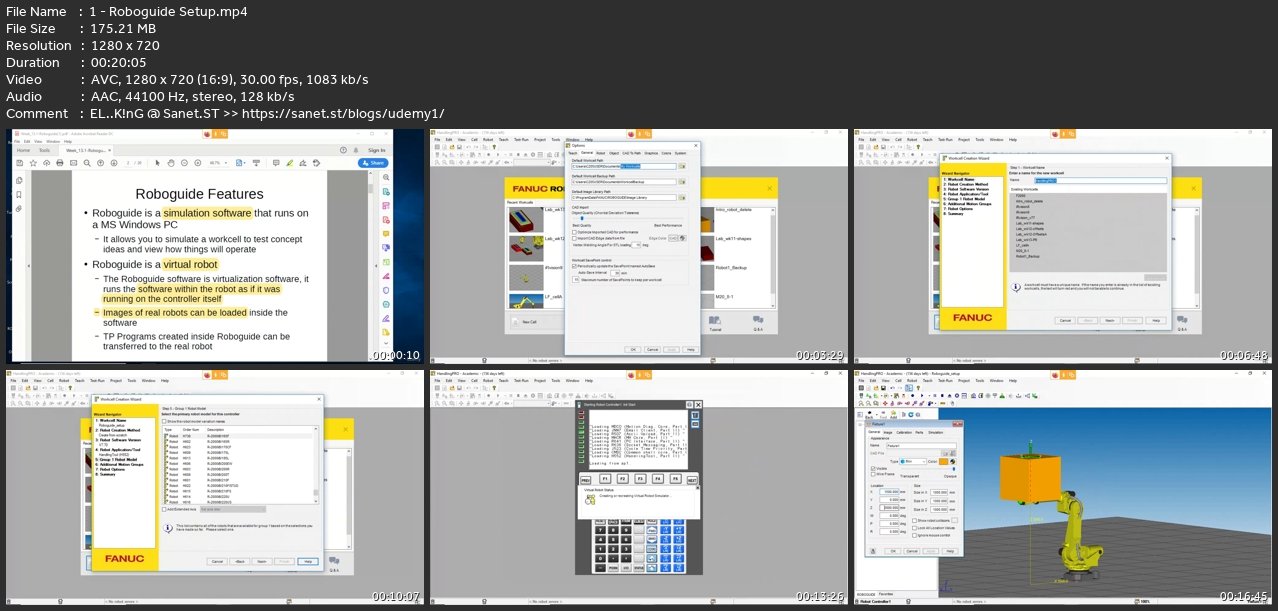
Task: Click browse icon beside Default Workcell Path
Action: [682, 166]
